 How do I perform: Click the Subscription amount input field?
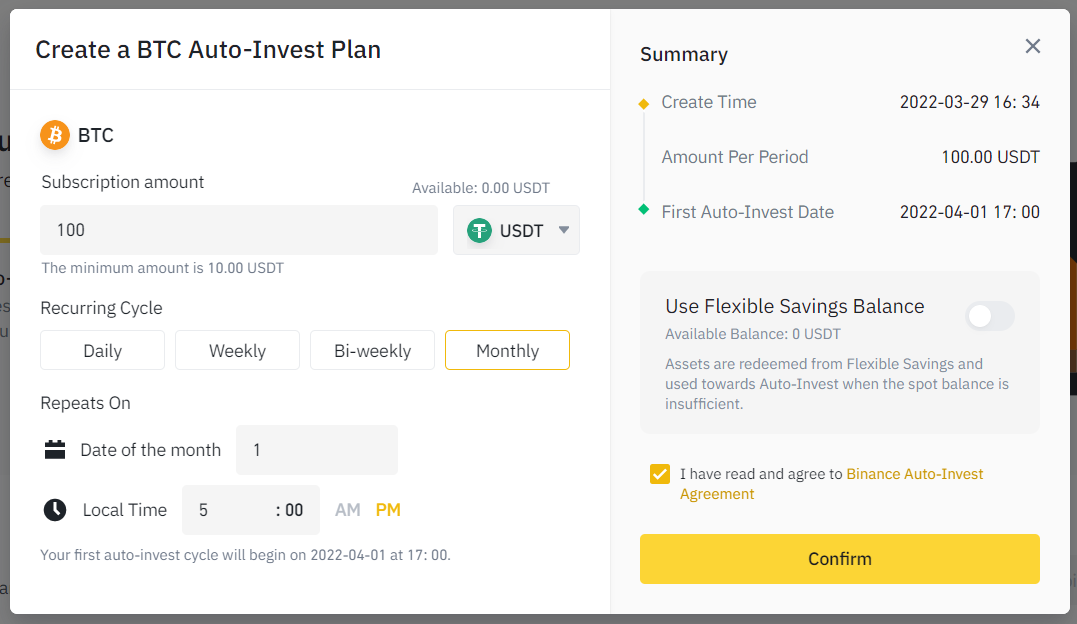click(238, 231)
